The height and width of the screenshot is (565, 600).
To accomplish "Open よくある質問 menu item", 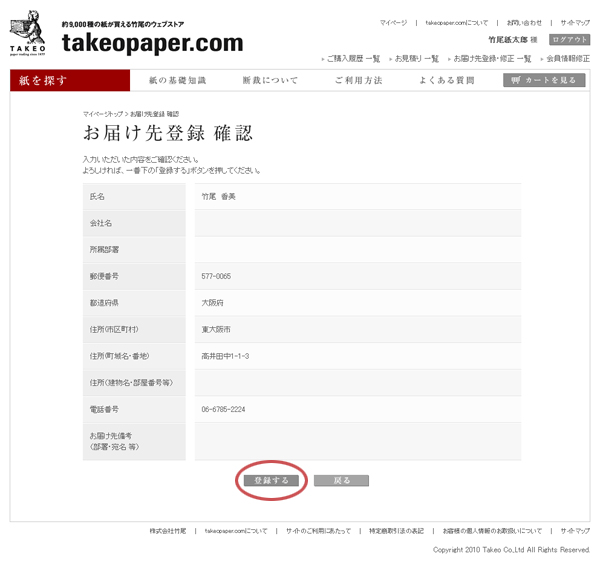I will (446, 80).
